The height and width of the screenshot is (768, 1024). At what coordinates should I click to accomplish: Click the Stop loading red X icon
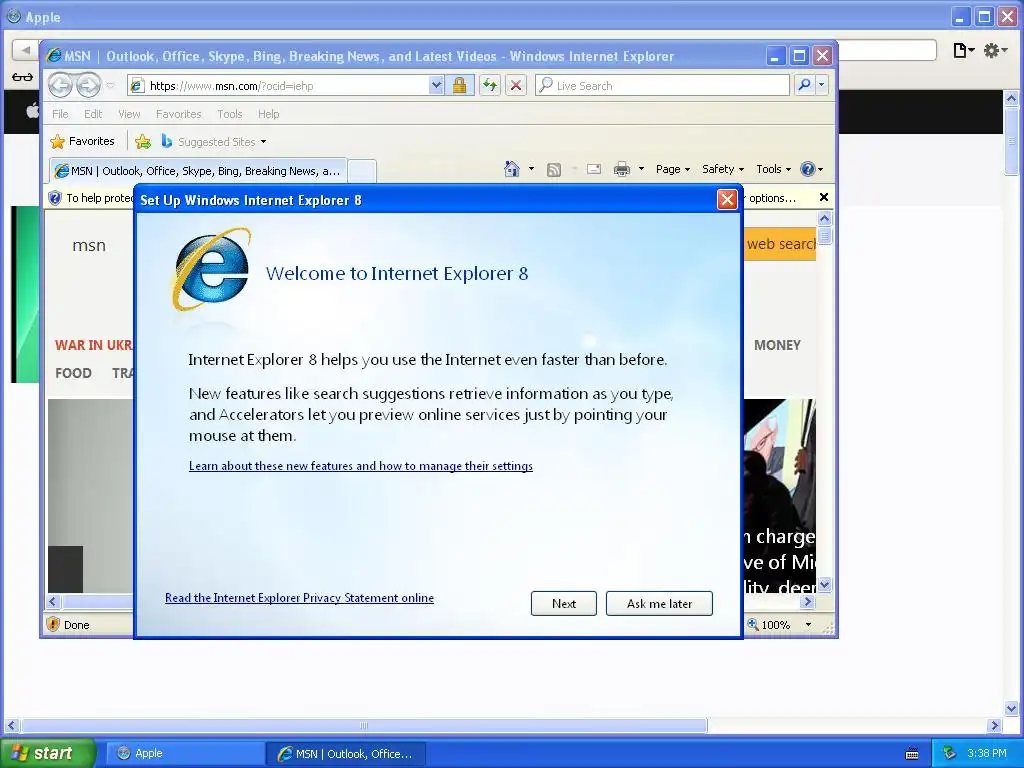[x=516, y=86]
